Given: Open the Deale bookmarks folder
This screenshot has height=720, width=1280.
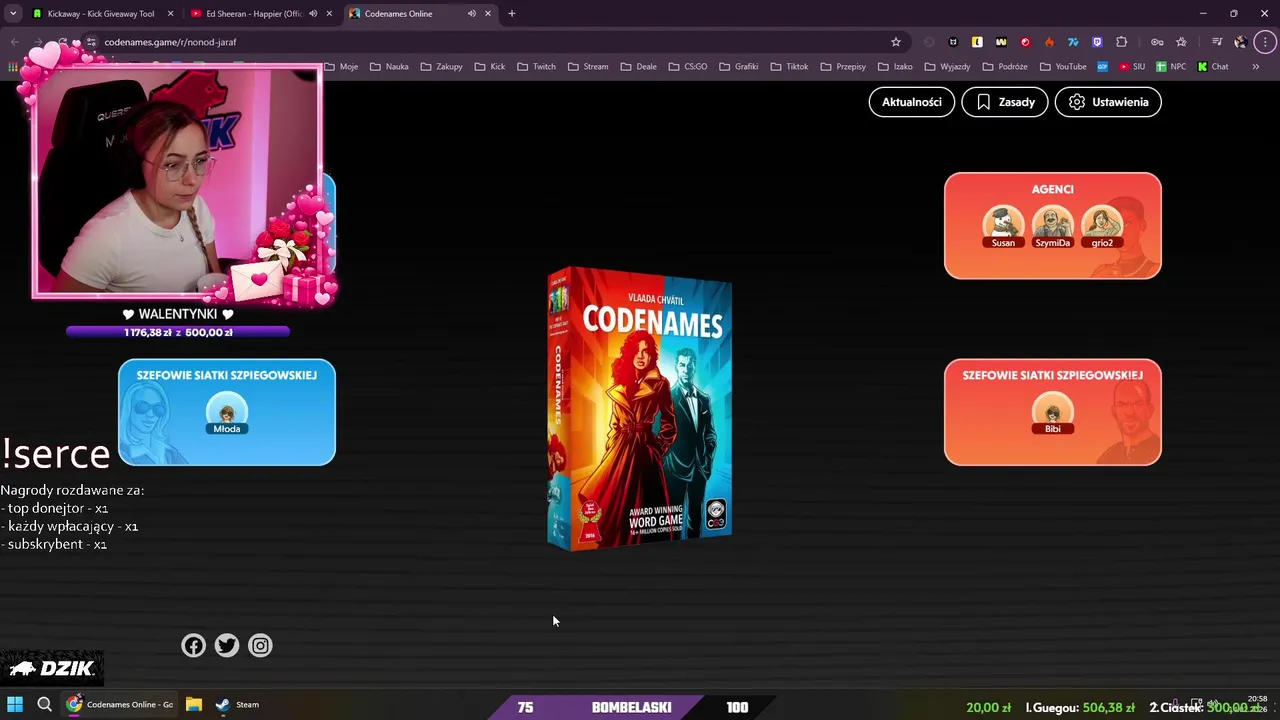Looking at the screenshot, I should coord(638,67).
